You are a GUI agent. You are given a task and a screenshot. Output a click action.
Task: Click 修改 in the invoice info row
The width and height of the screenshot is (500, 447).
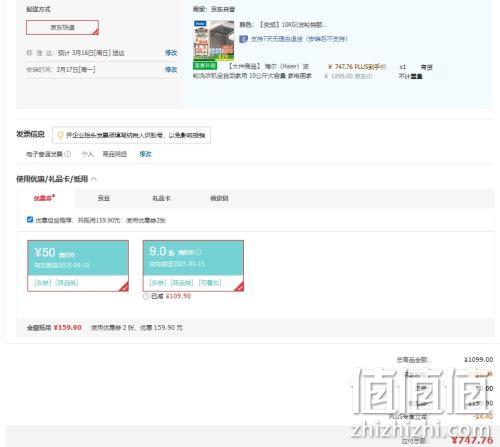(145, 154)
